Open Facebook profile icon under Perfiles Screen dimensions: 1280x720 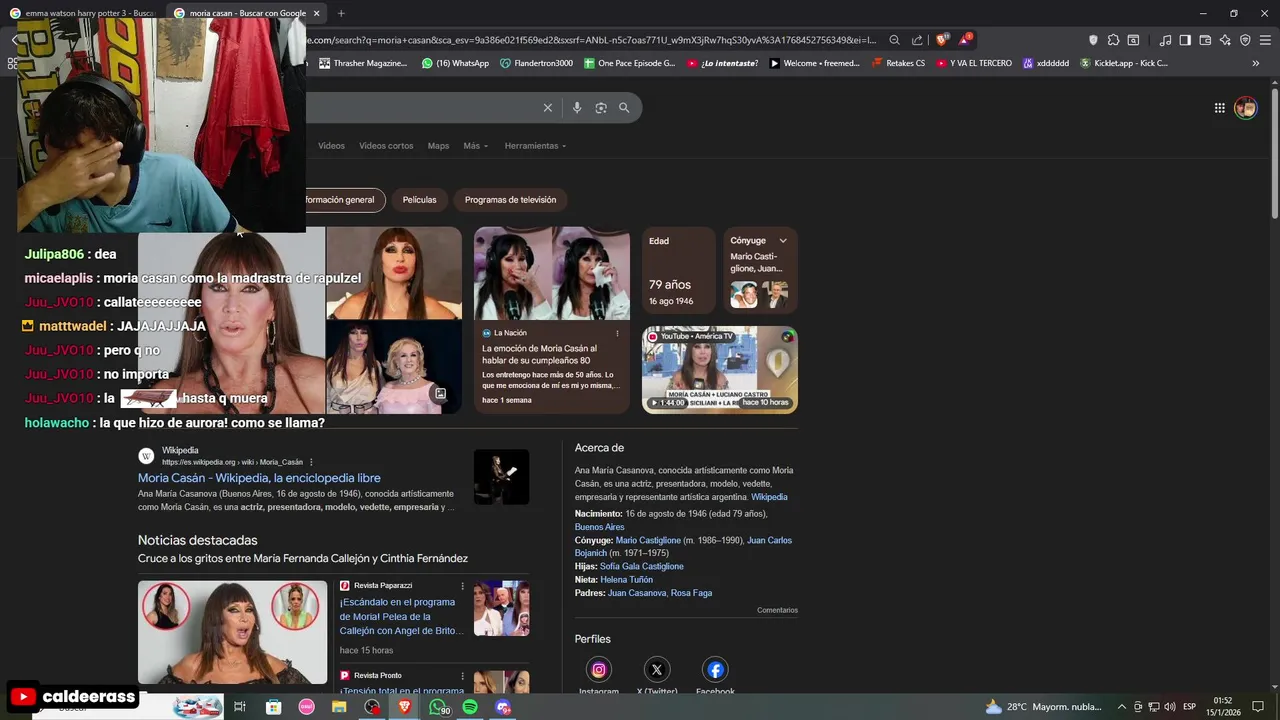tap(715, 670)
